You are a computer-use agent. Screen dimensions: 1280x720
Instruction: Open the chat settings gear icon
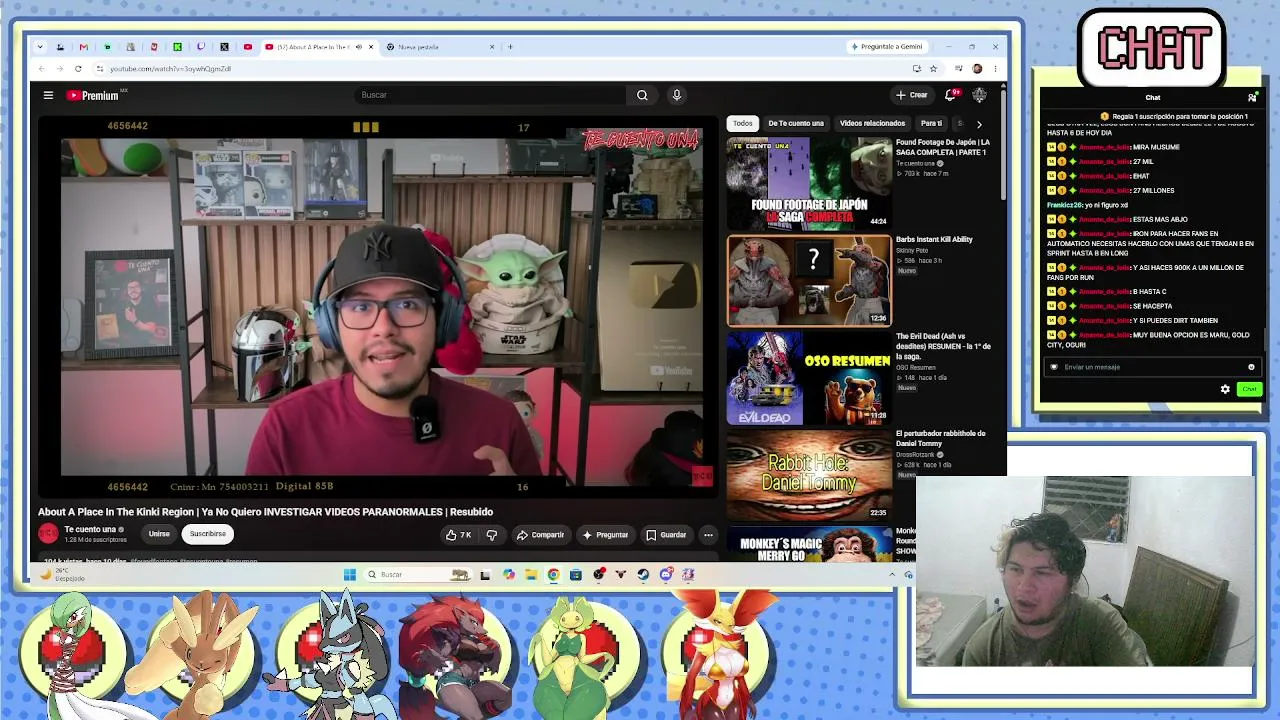click(1225, 389)
